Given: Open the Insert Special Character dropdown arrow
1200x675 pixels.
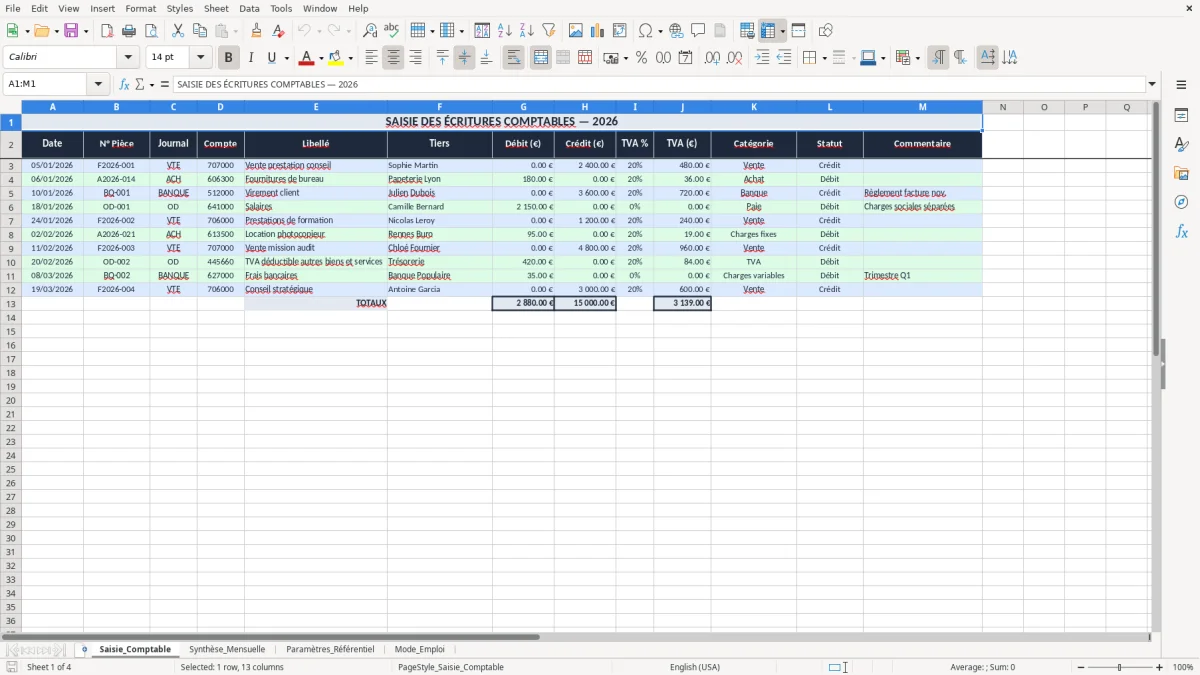Looking at the screenshot, I should click(660, 31).
